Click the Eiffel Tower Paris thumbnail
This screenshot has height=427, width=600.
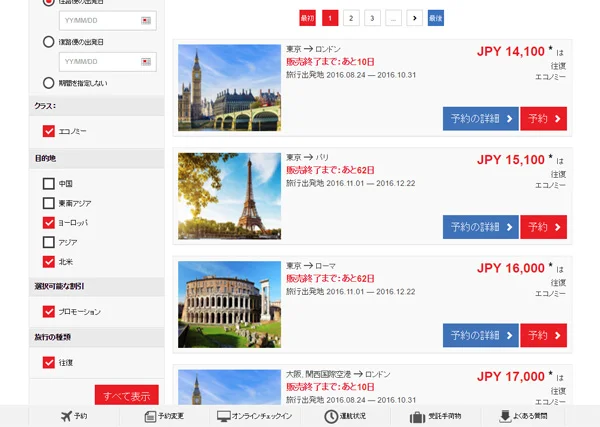229,196
